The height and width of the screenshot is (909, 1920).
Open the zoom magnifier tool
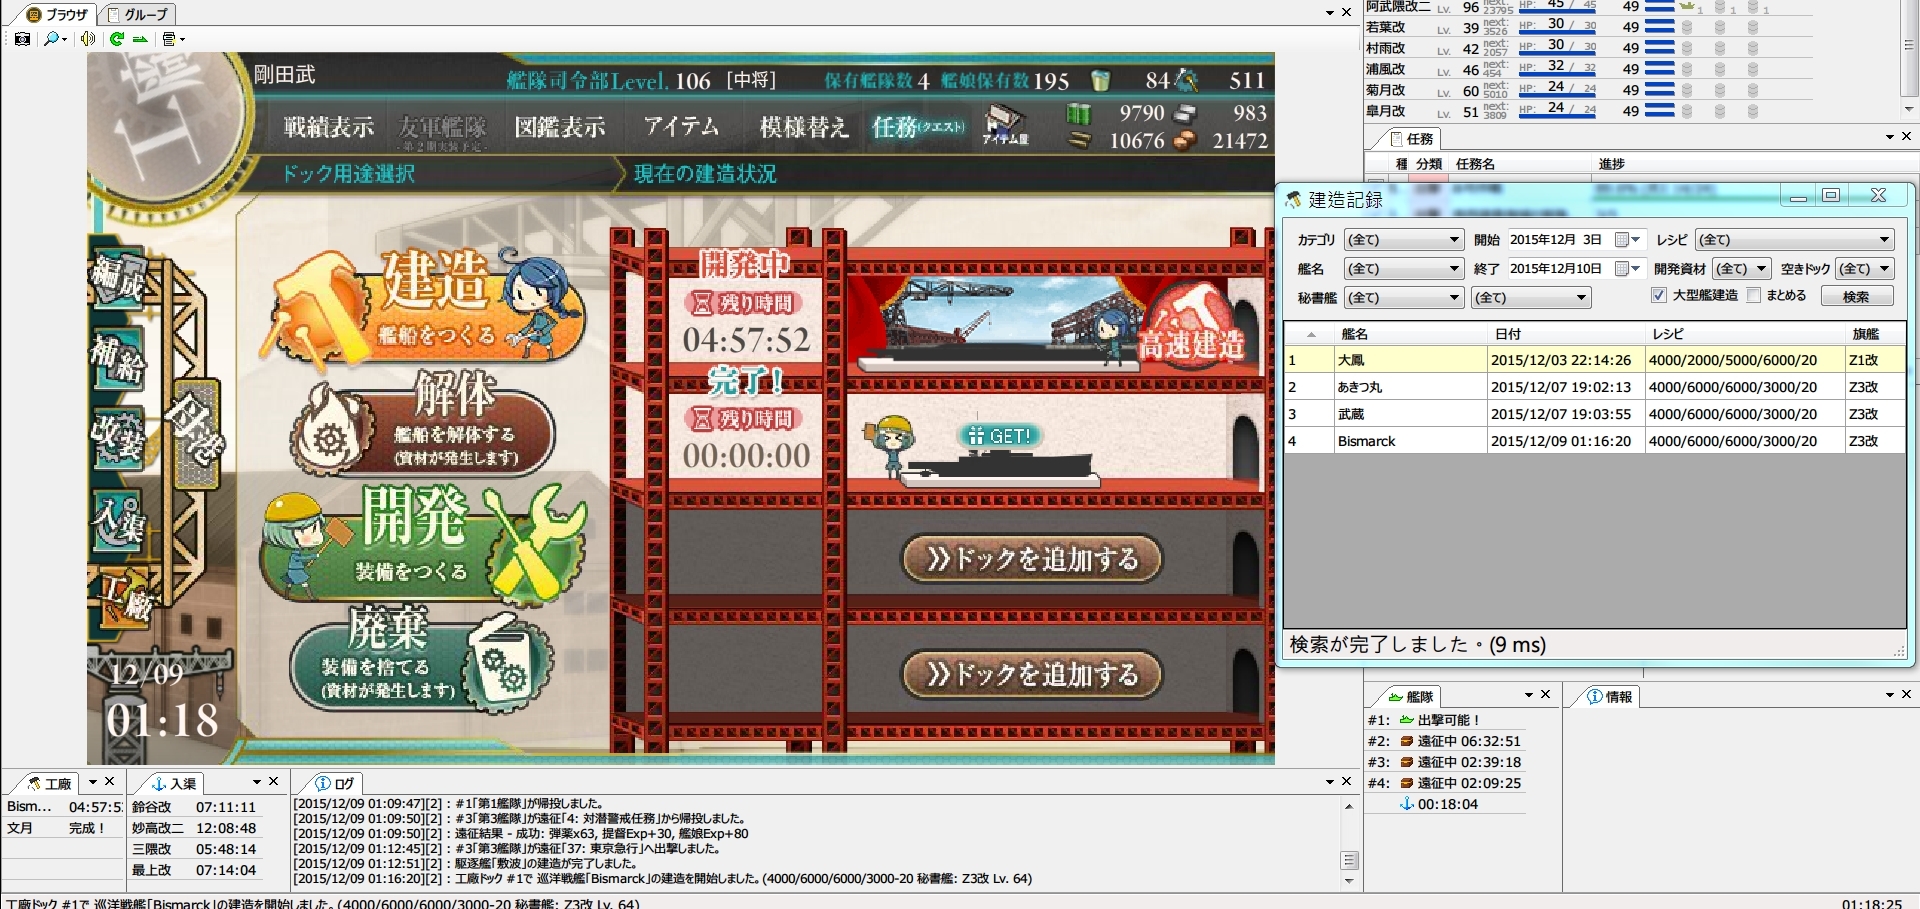(x=51, y=39)
